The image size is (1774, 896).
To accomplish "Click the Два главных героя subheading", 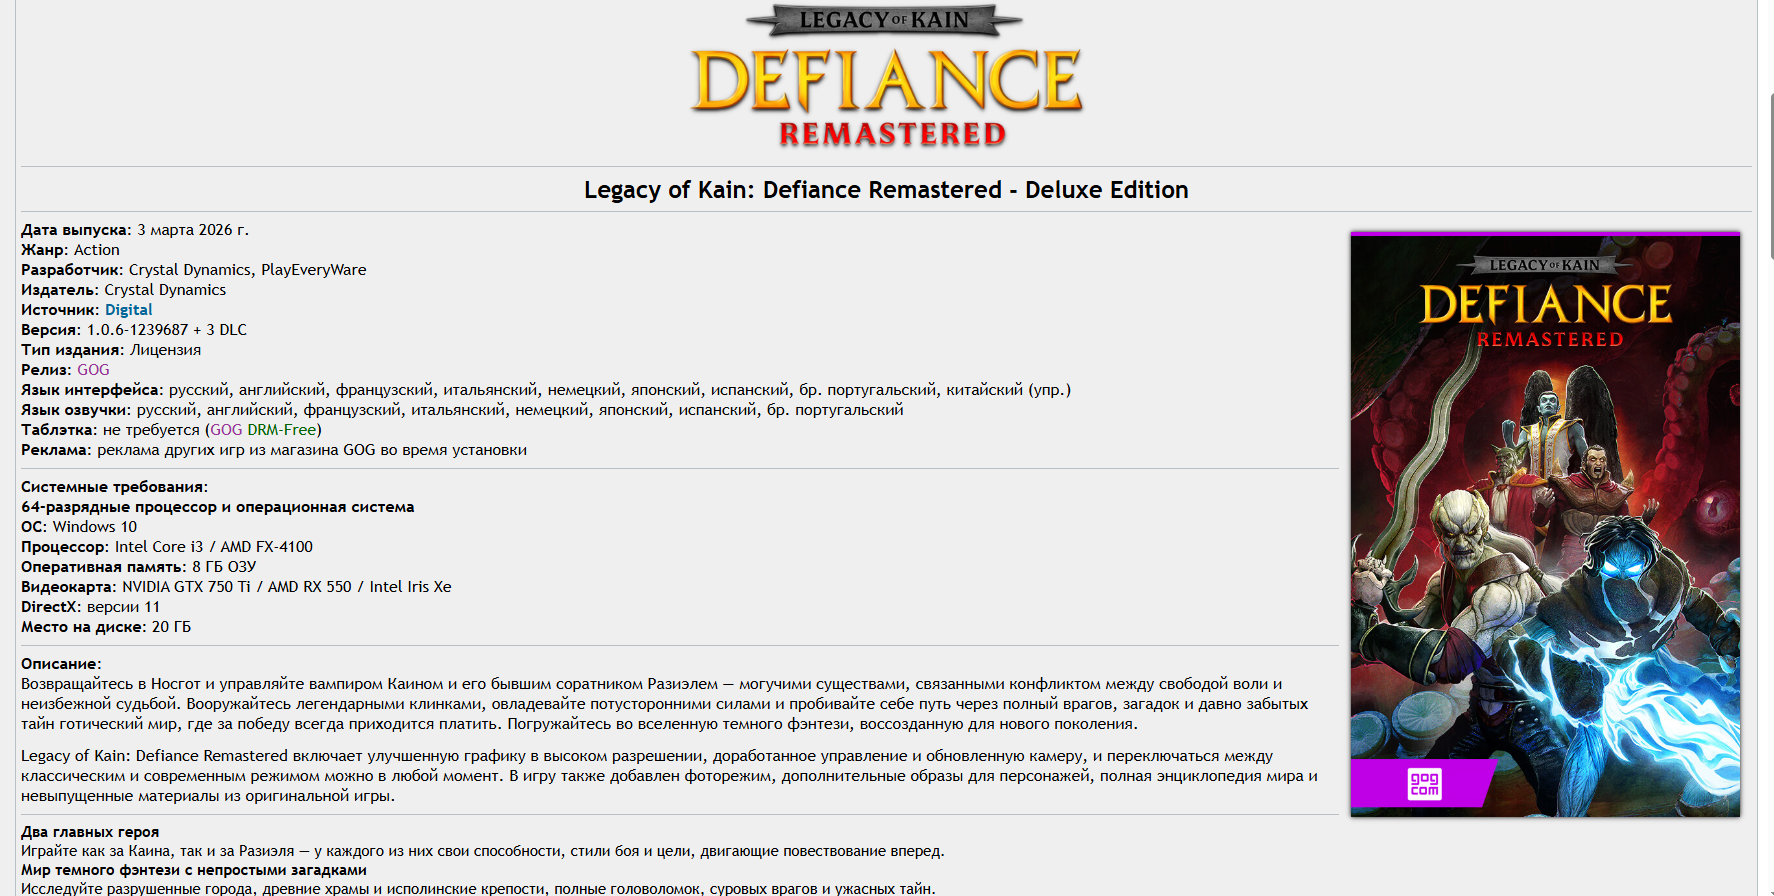I will pos(90,832).
